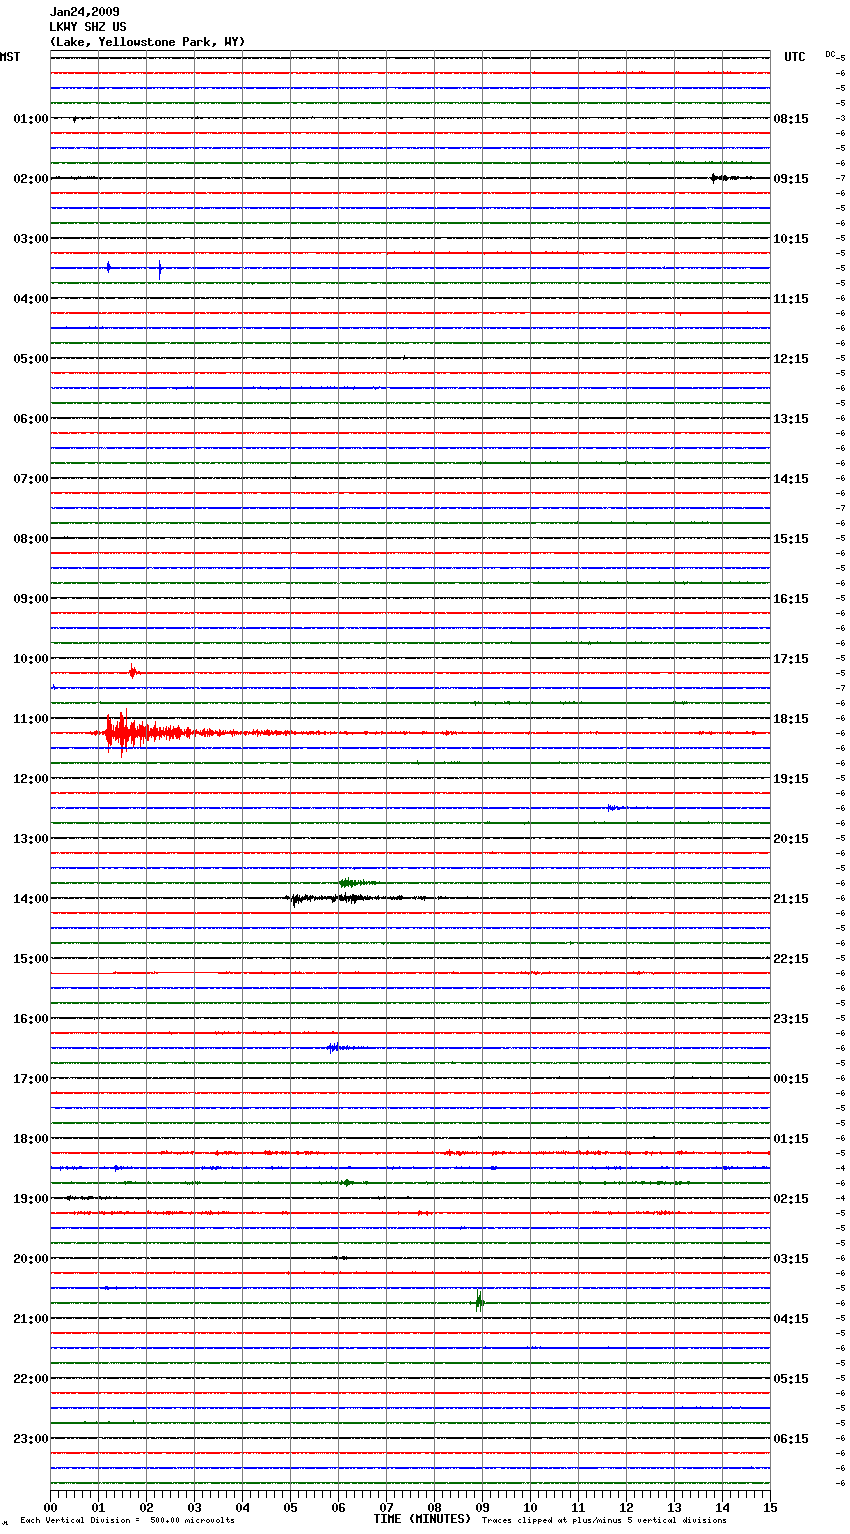Click the green event just above the 14:00 trace
The image size is (850, 1534).
coord(357,883)
